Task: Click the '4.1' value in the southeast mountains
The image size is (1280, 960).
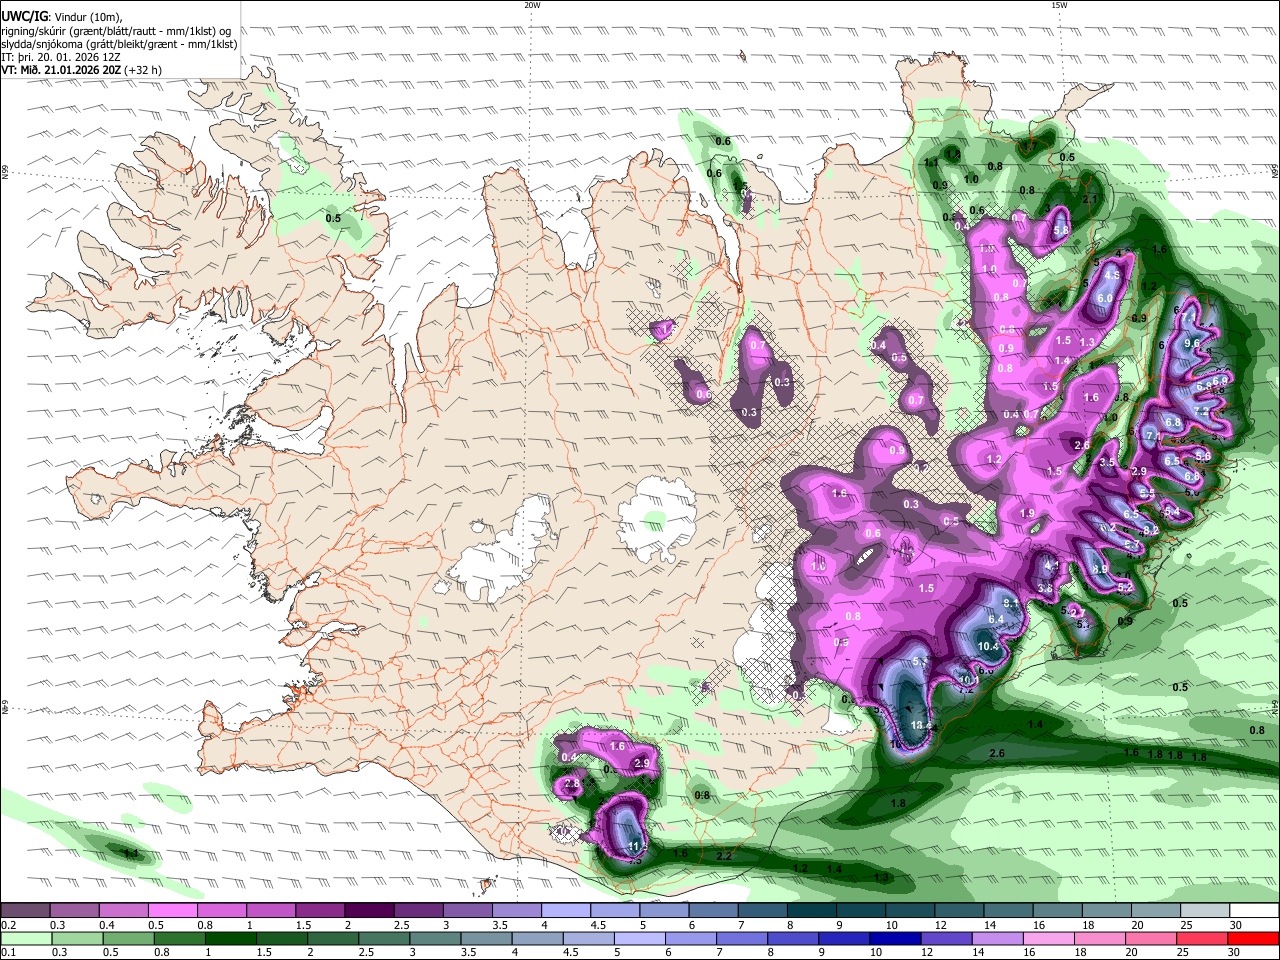Action: (x=1051, y=565)
